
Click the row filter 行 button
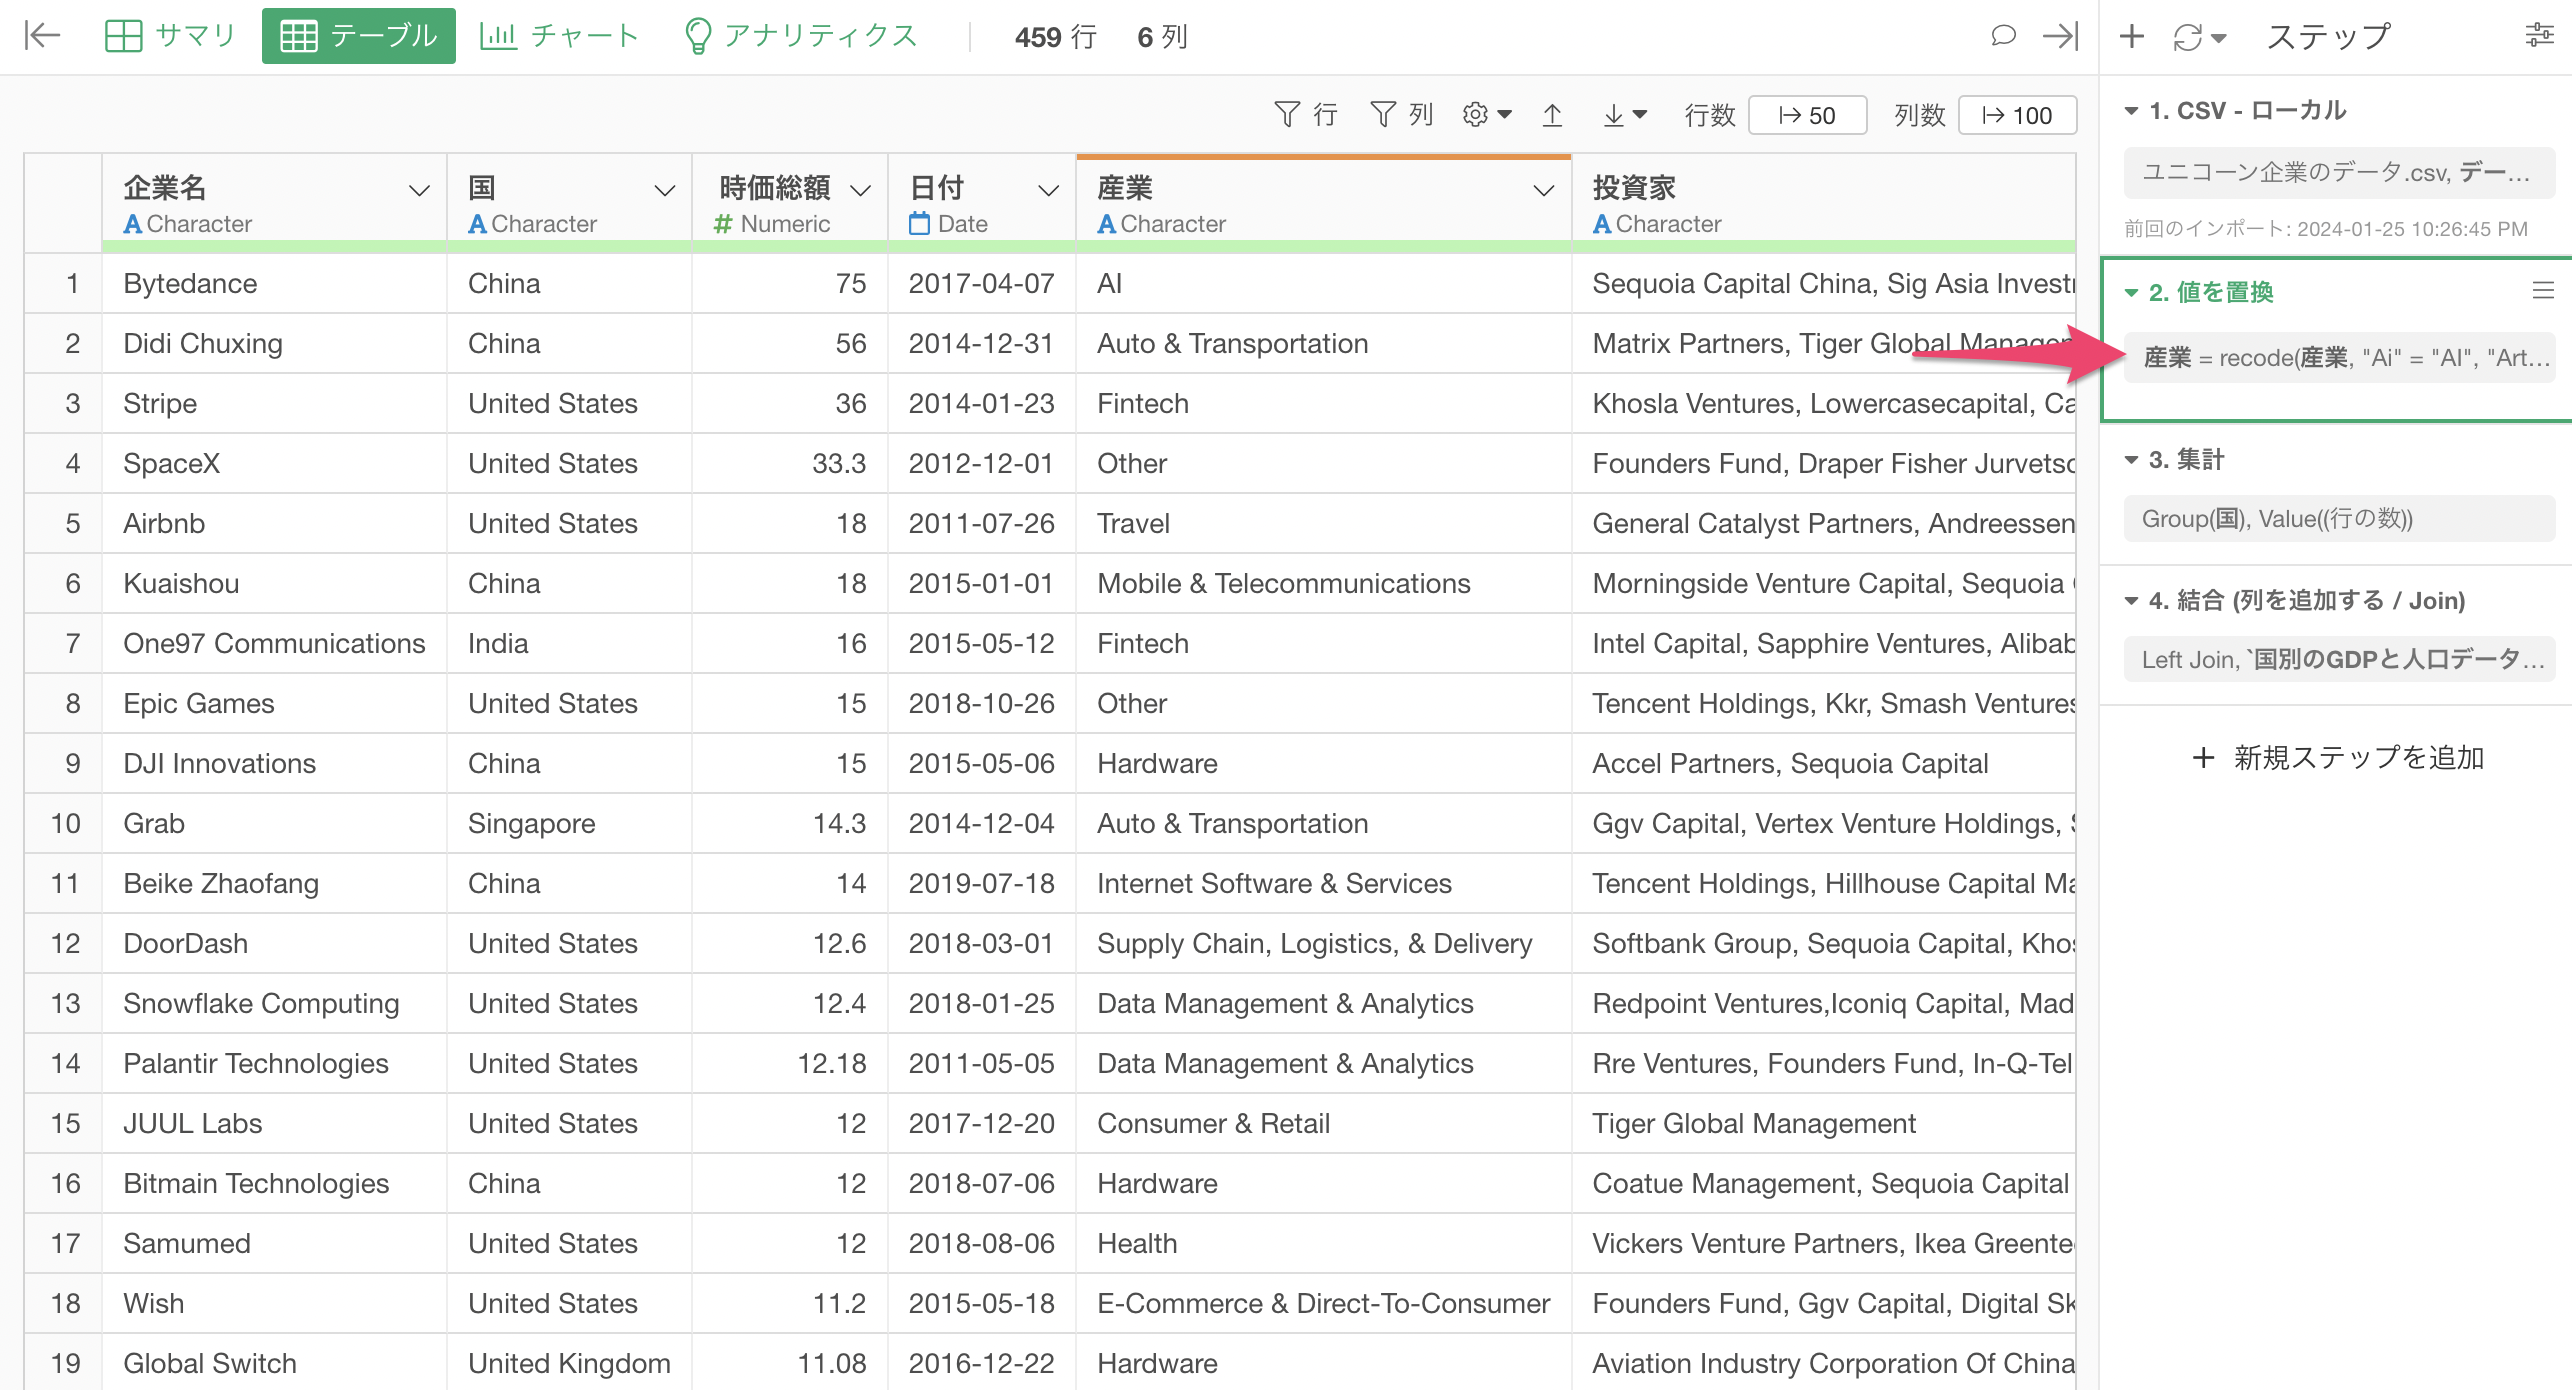1306,115
